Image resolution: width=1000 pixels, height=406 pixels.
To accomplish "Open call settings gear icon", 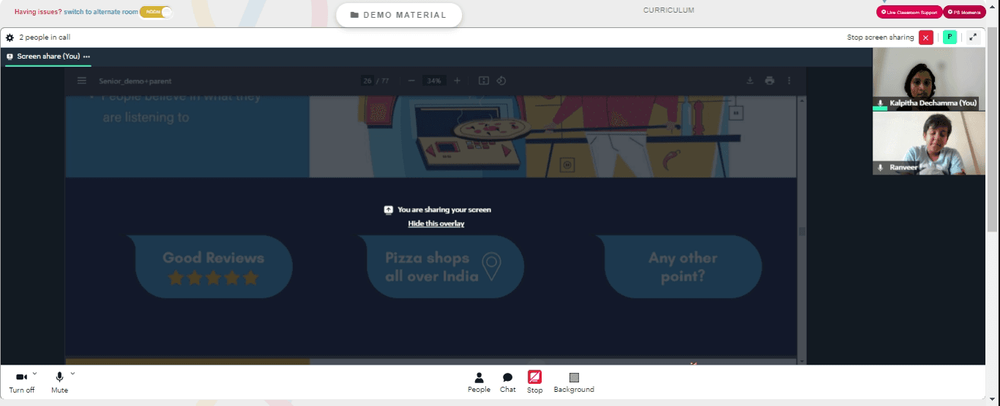I will pyautogui.click(x=10, y=38).
